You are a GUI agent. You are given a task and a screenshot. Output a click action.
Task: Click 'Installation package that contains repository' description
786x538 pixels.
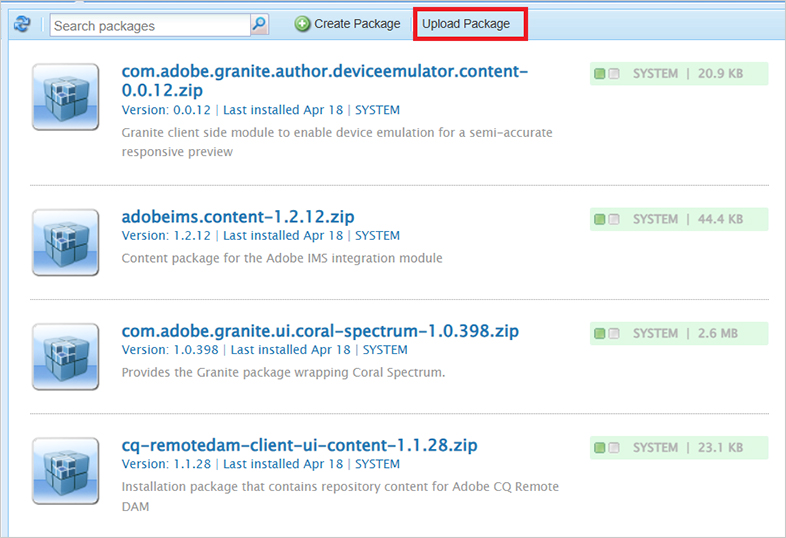pyautogui.click(x=340, y=496)
